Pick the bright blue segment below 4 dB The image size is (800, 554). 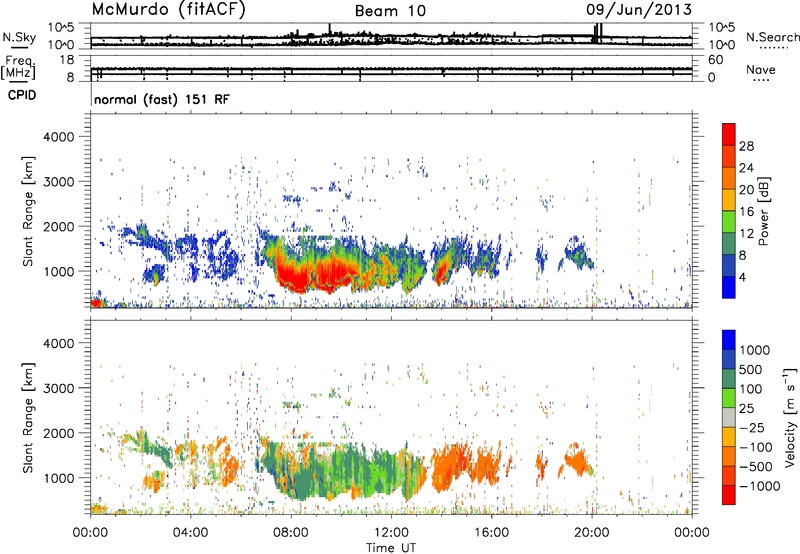729,288
